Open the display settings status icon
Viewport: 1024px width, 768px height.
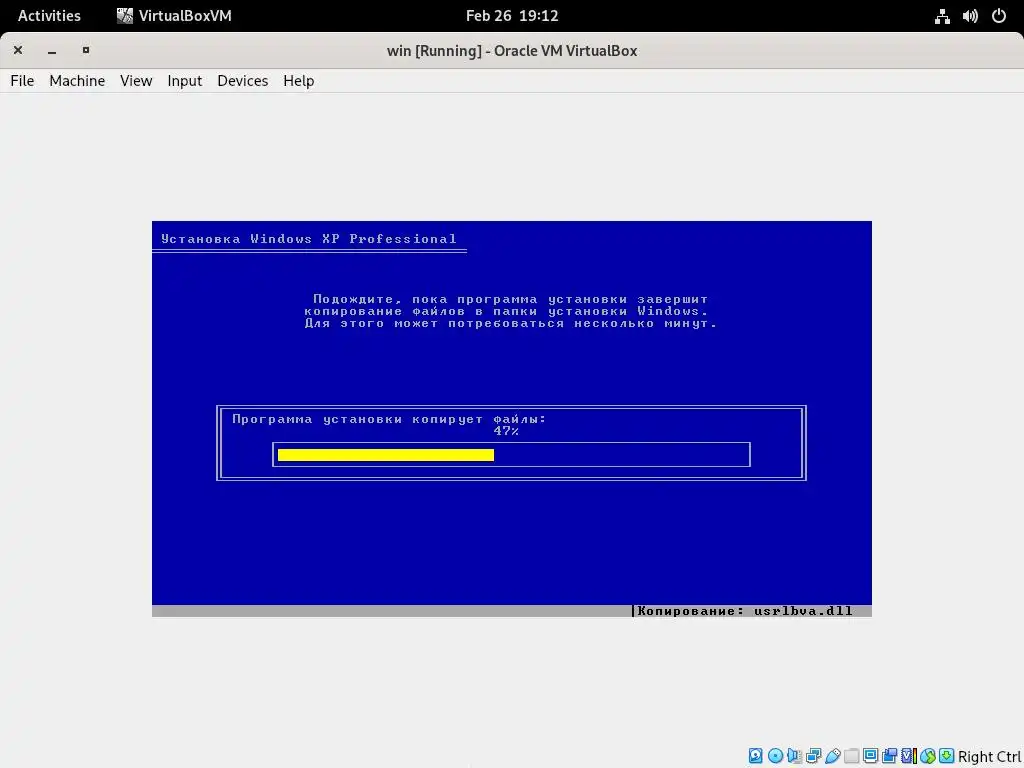pos(871,756)
